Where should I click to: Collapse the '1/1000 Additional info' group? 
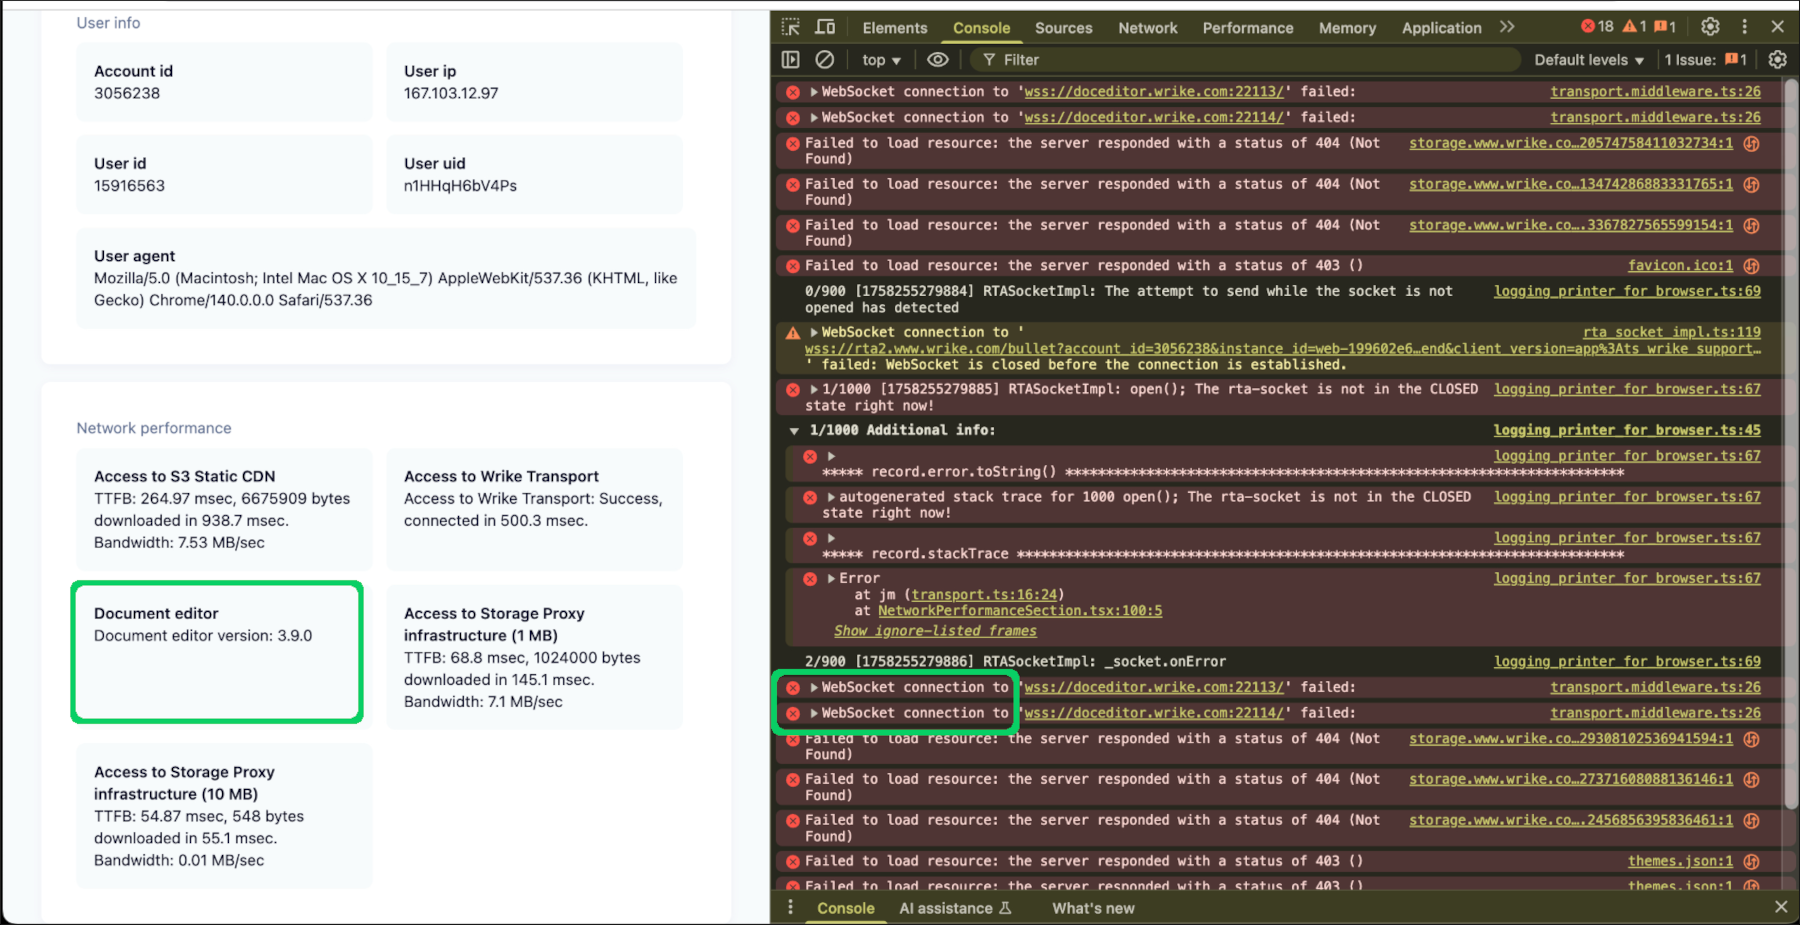pos(794,431)
